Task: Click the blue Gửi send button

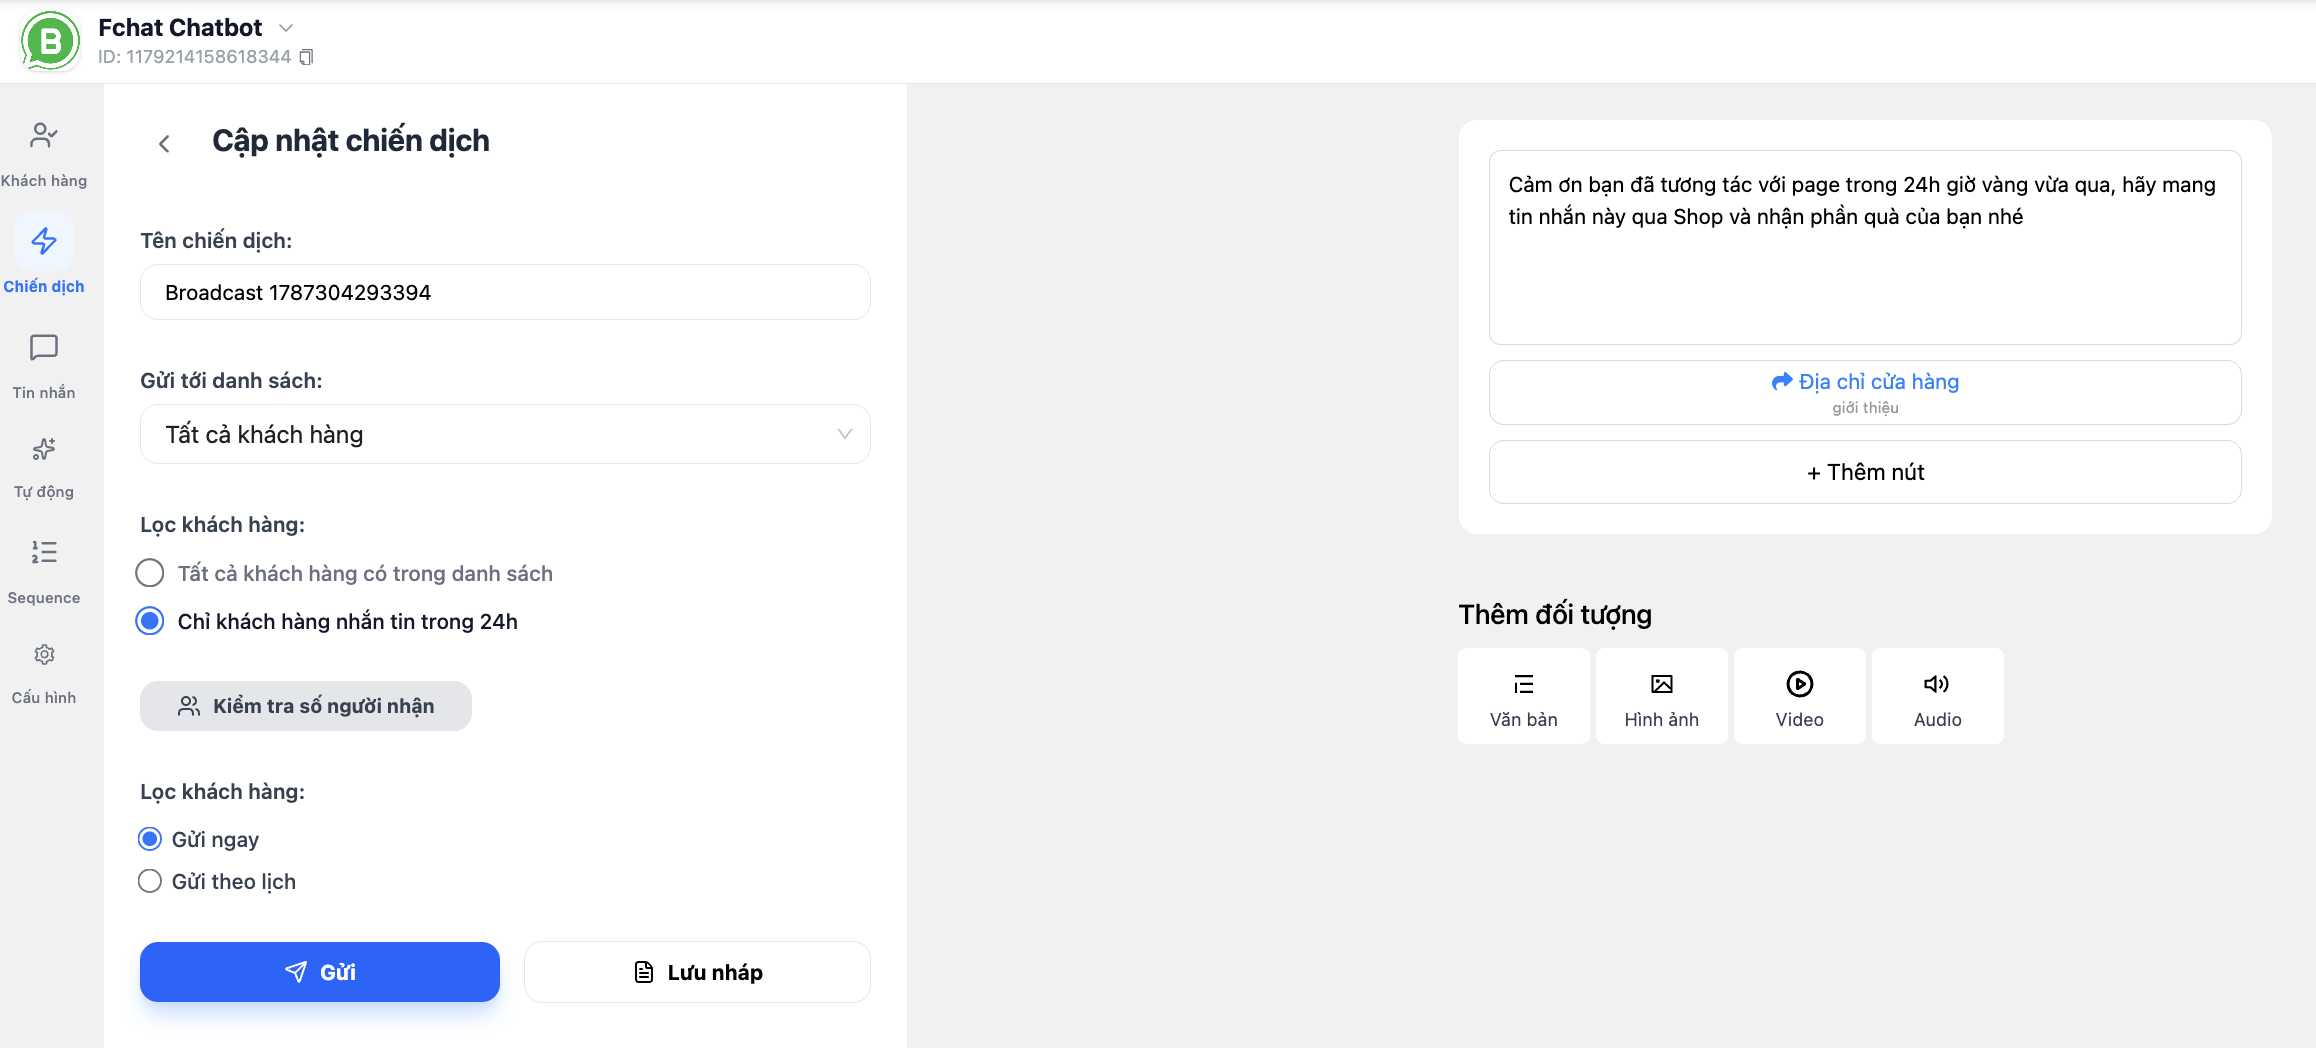Action: point(320,972)
